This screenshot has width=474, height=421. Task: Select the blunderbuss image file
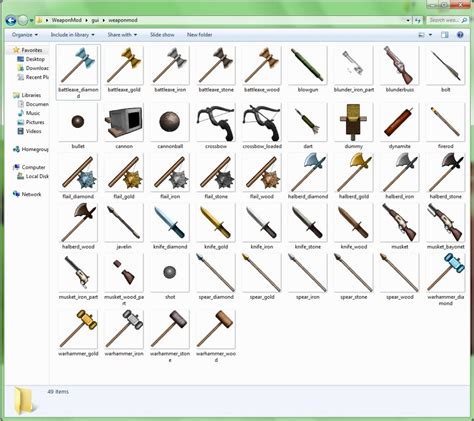tap(399, 69)
